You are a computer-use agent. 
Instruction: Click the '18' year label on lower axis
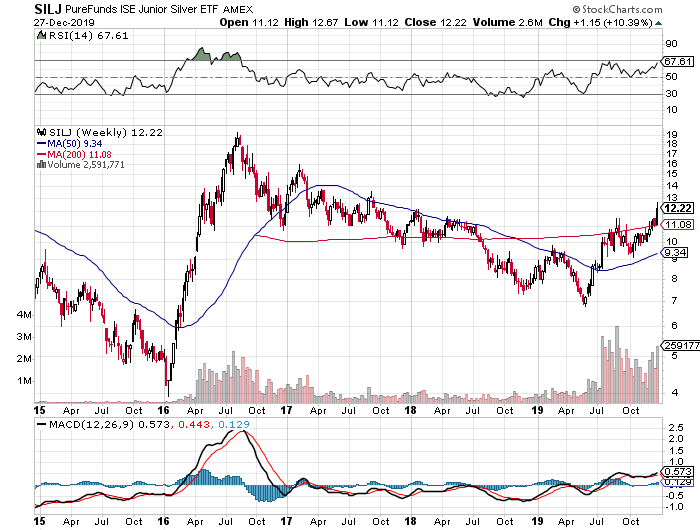pos(410,521)
